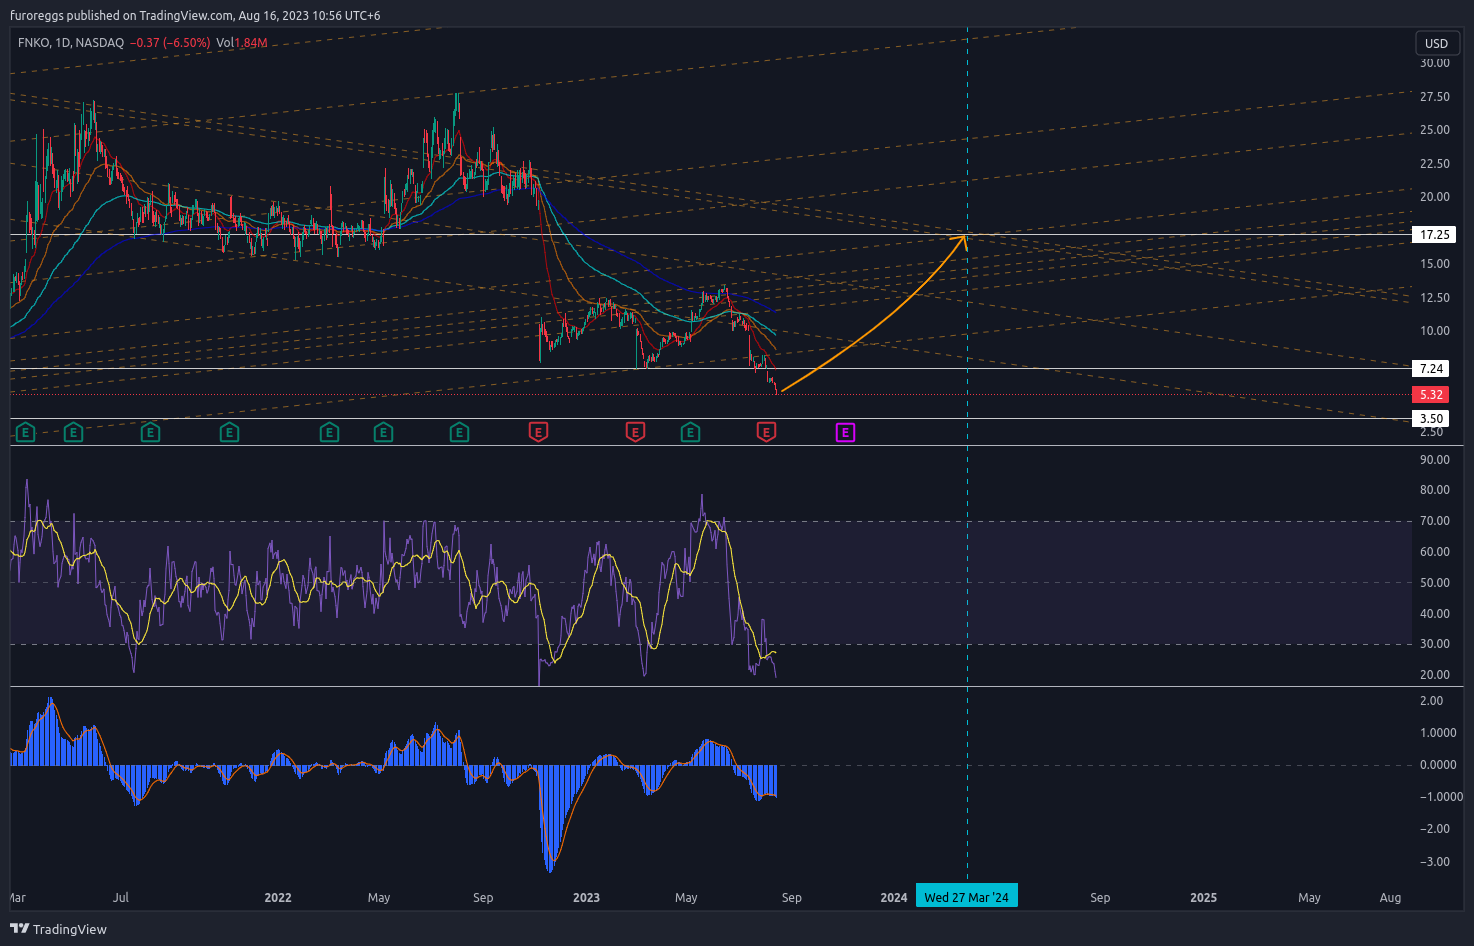Click the first red earnings marker

click(x=538, y=433)
